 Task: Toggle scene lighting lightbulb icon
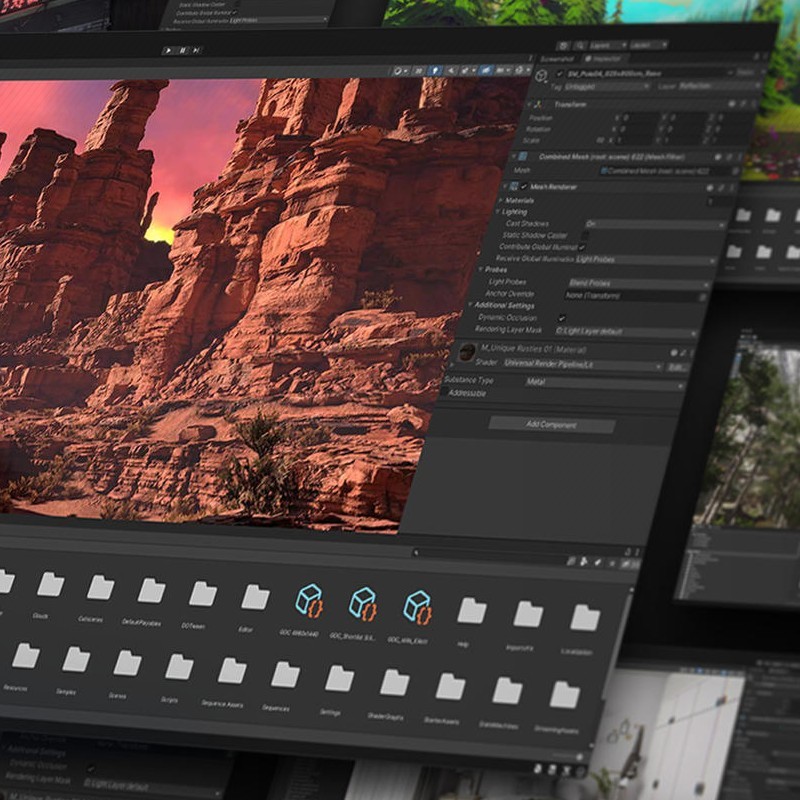tap(435, 70)
